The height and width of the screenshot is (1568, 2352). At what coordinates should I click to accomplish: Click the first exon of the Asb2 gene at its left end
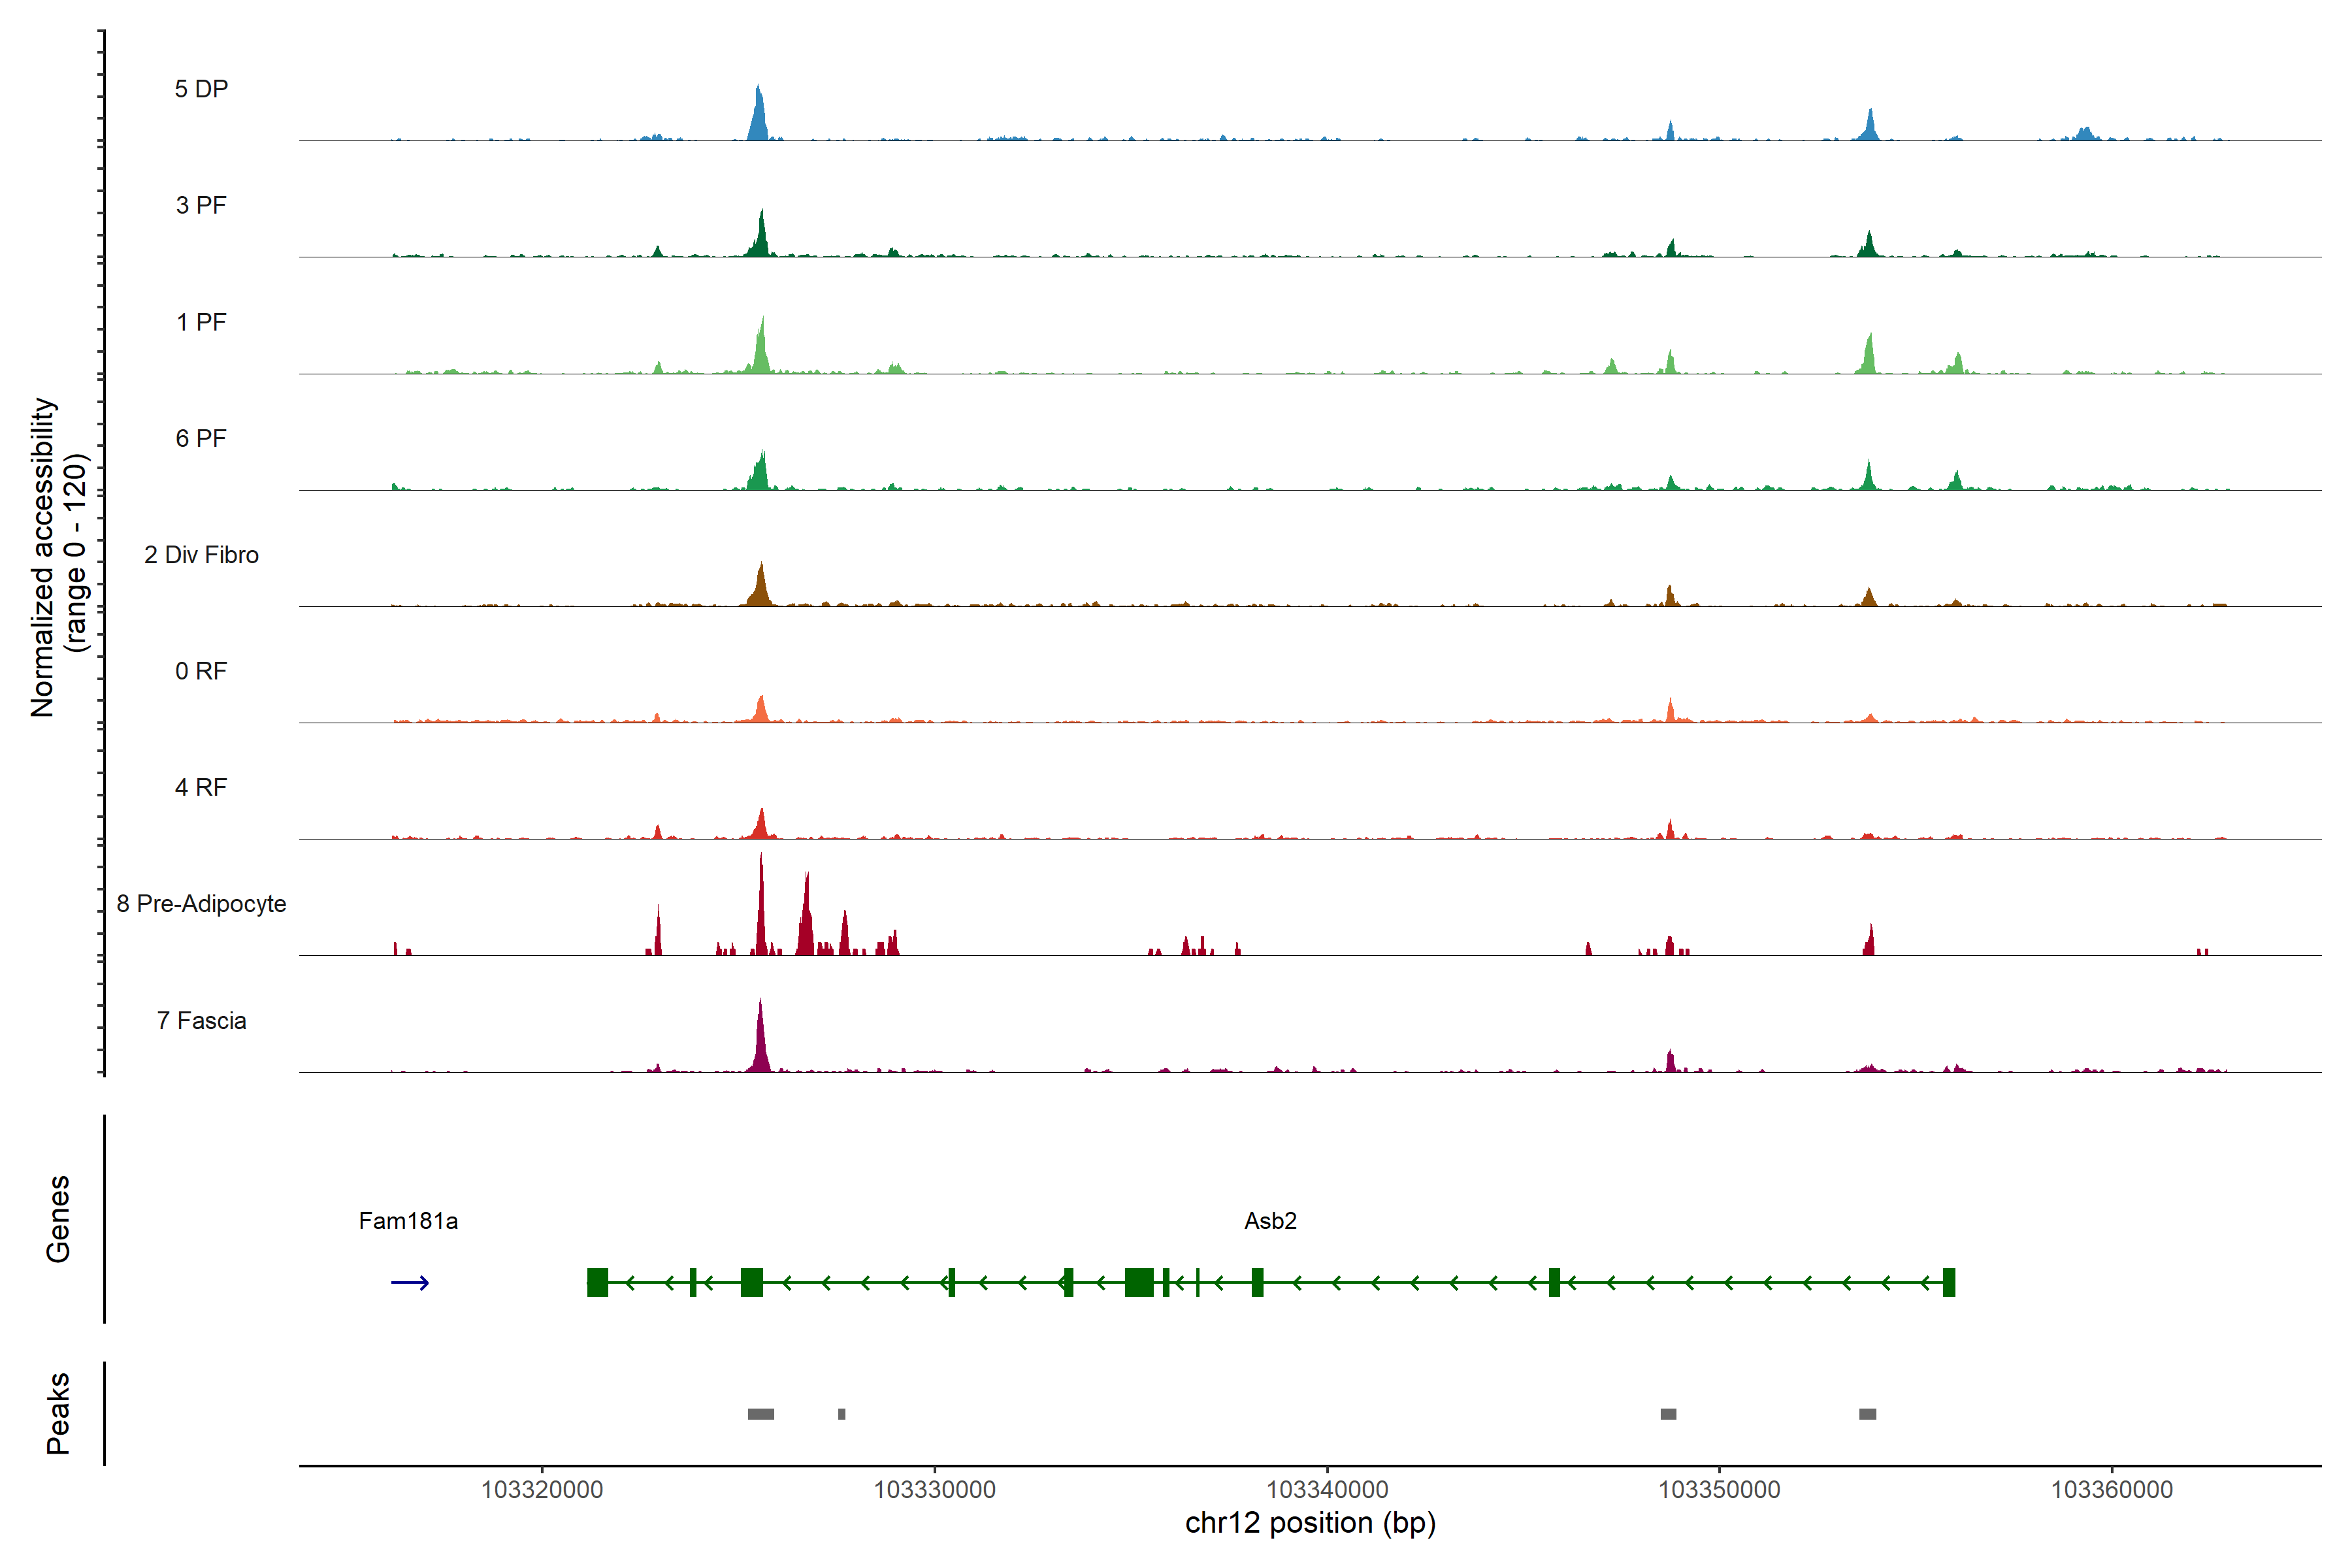pos(597,1282)
